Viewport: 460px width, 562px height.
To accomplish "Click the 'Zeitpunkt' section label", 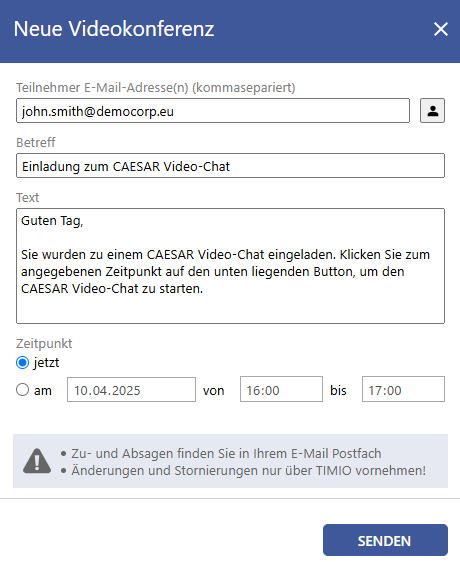I will click(44, 343).
